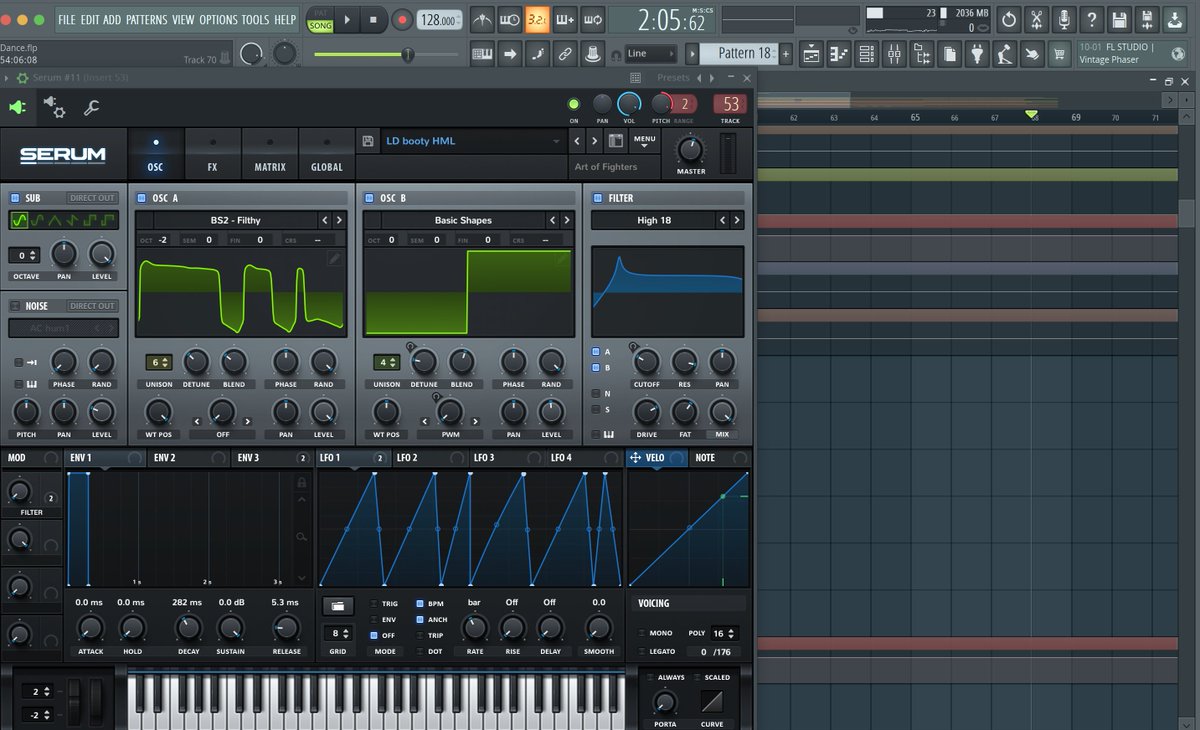Open the OSC A wavetable name BS2 - Filthy

click(x=235, y=220)
